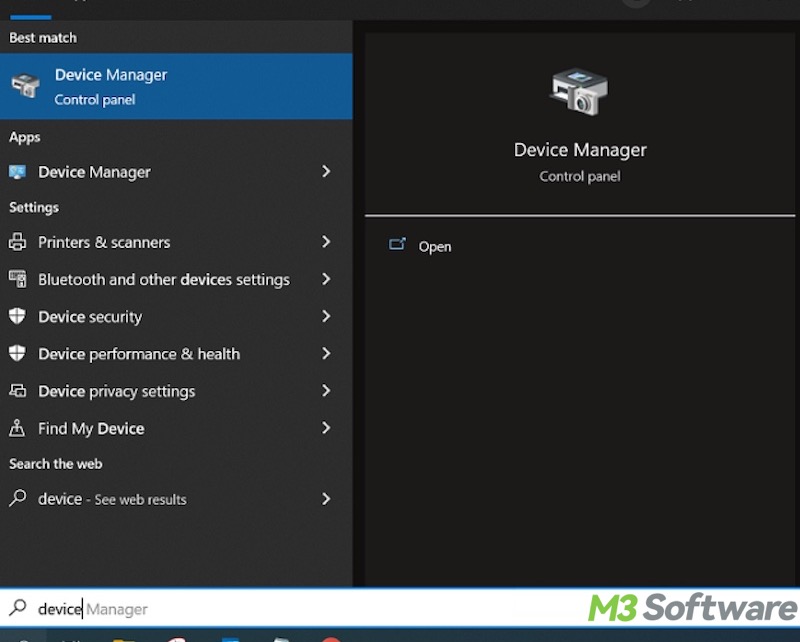Click the Find My Device icon
This screenshot has height=642, width=800.
tap(19, 428)
